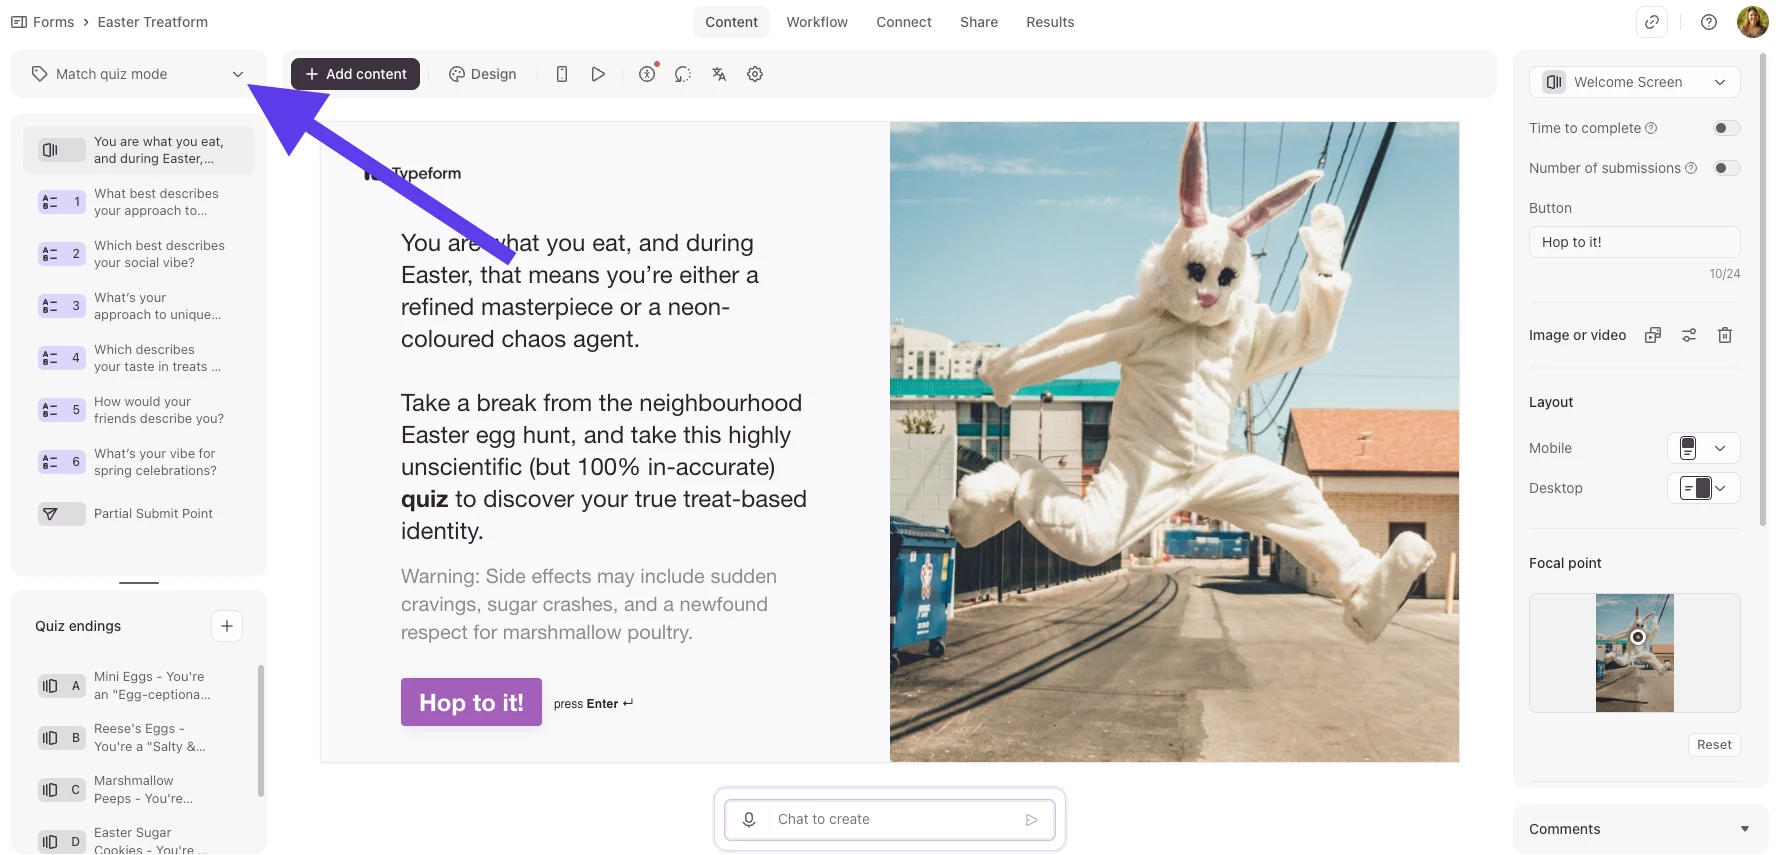Open the Easter Sugar Cookies ending D

coord(139,841)
